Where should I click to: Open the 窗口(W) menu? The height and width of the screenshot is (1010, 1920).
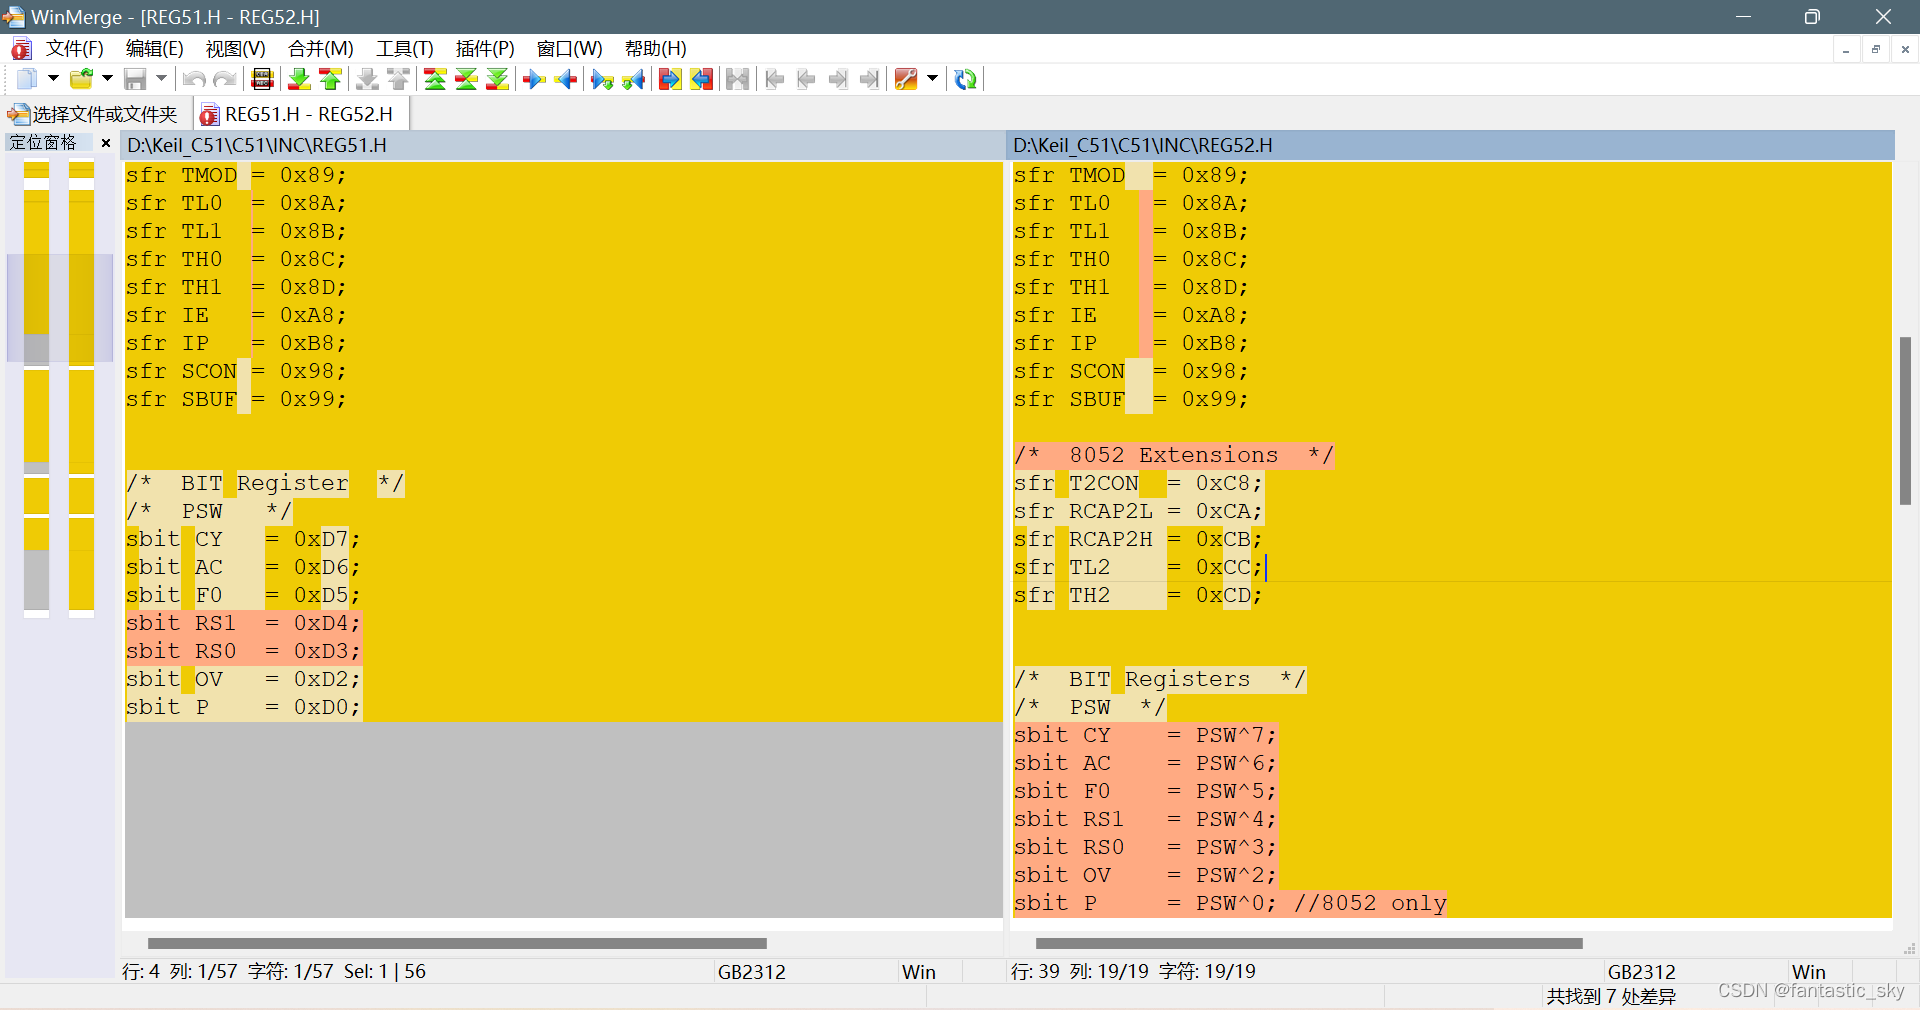coord(570,49)
